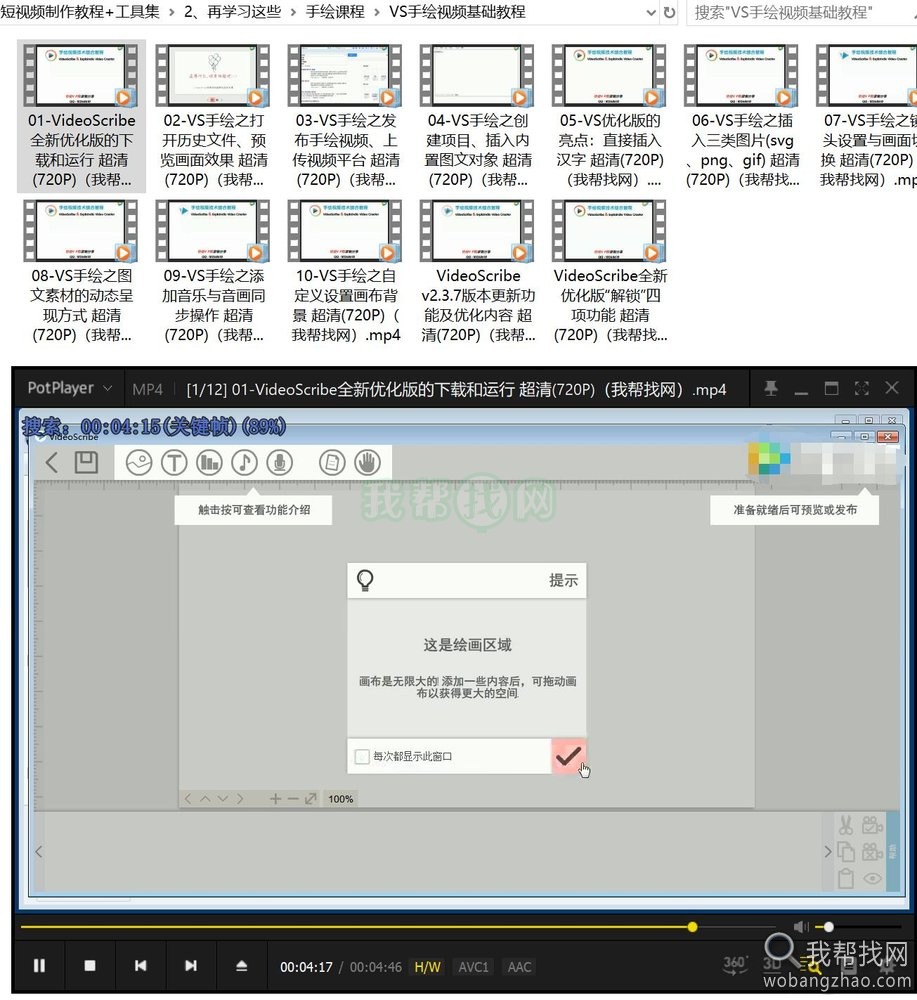
Task: Open the Explorer address history dropdown arrow
Action: (x=650, y=12)
